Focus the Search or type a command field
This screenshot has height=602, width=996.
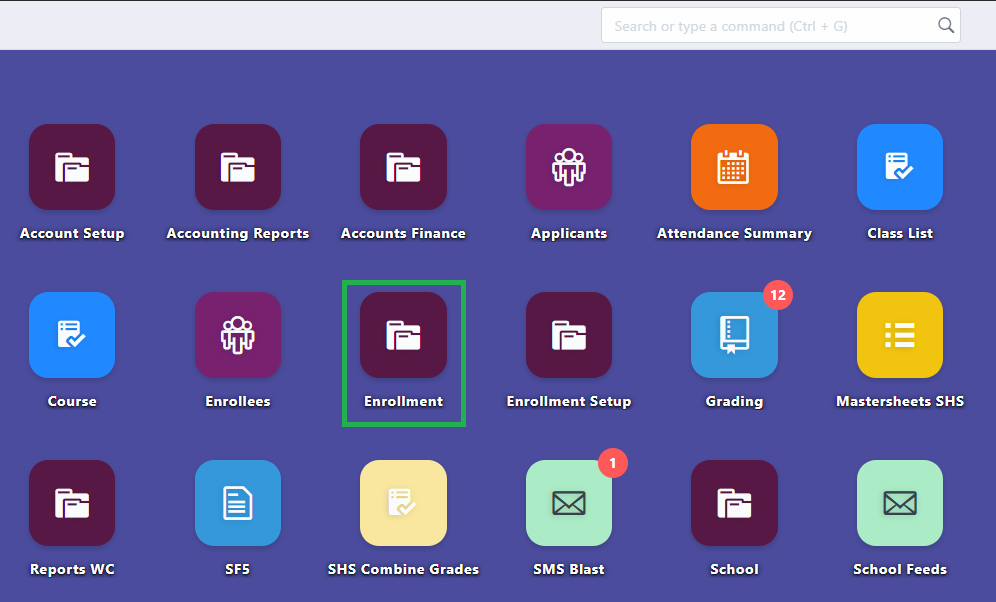[x=781, y=25]
